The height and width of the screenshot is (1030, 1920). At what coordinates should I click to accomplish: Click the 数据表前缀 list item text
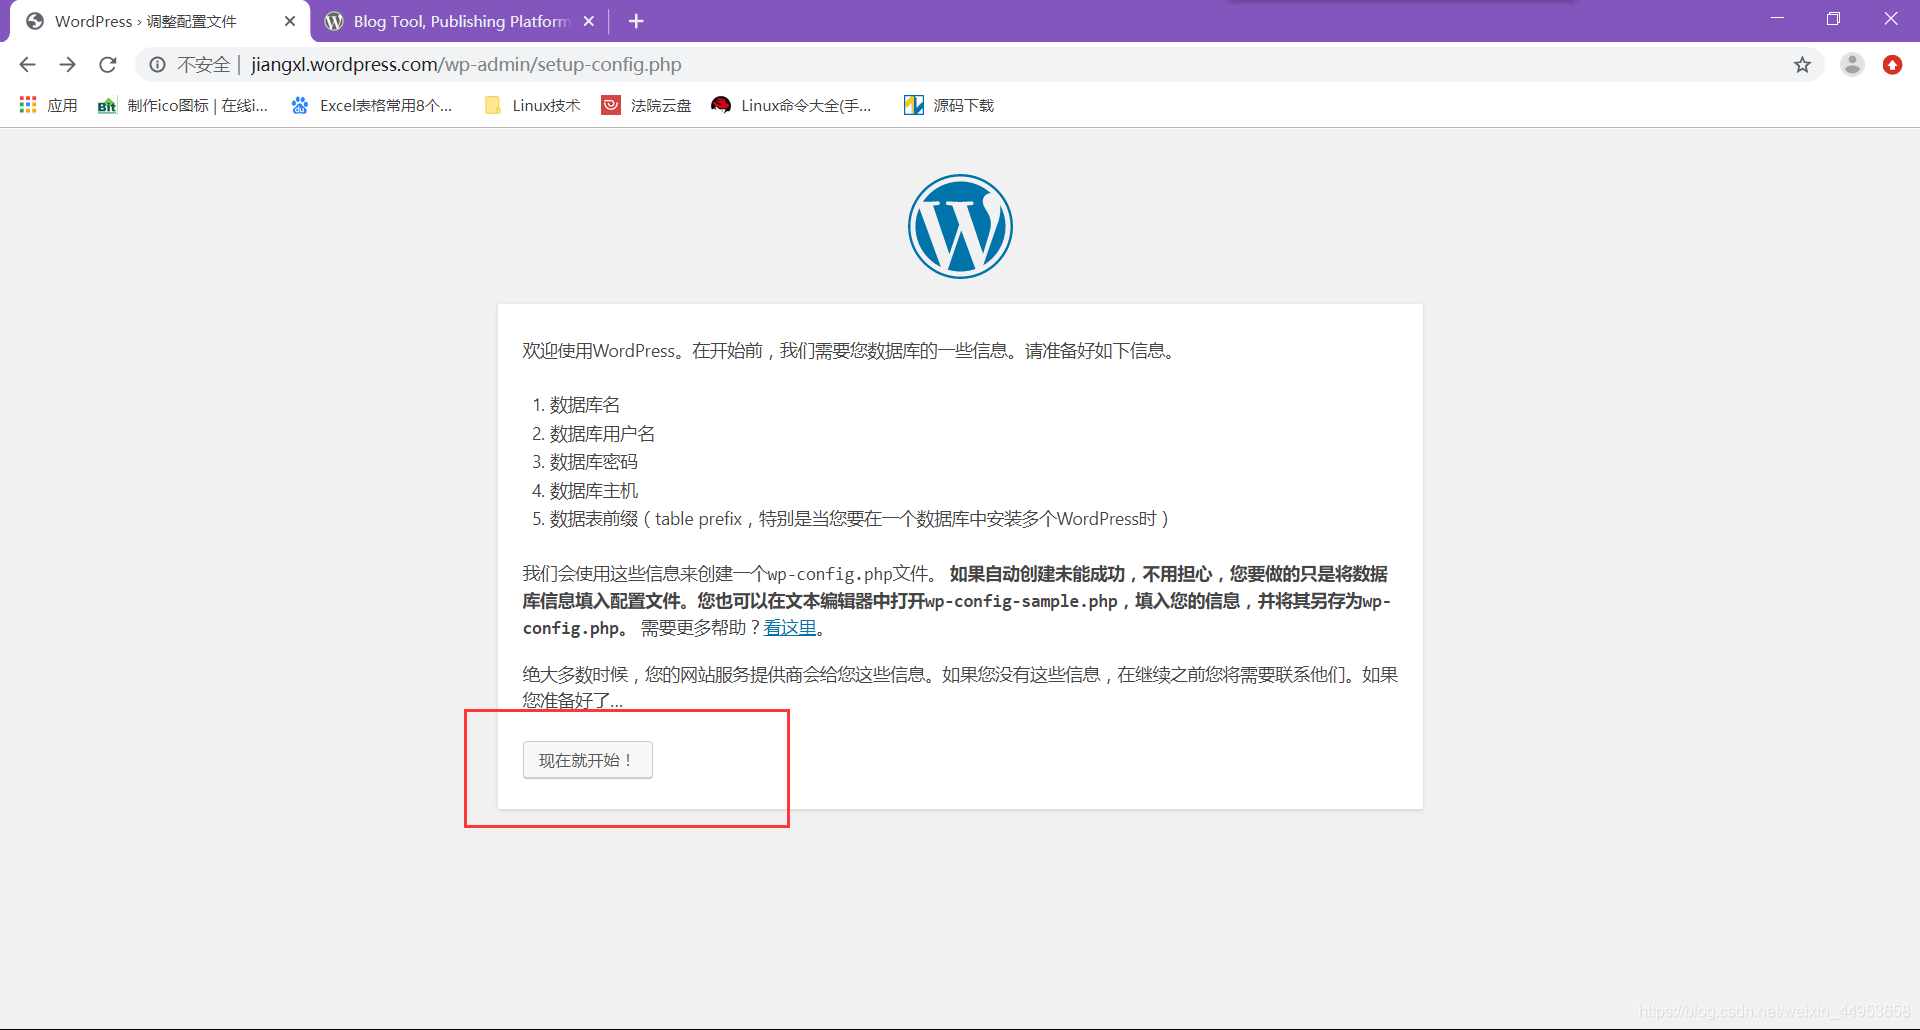click(x=859, y=519)
